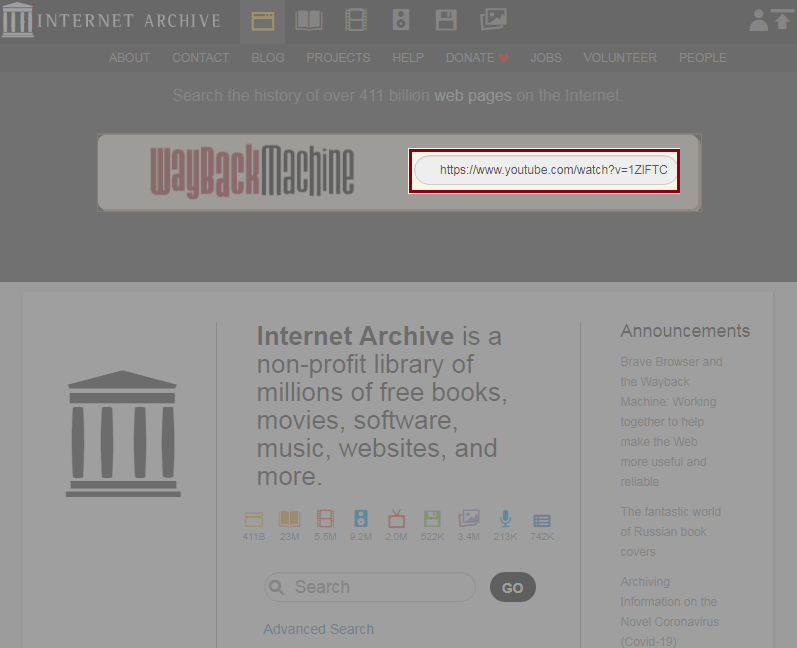Open the user account icon
The width and height of the screenshot is (797, 648).
point(758,20)
